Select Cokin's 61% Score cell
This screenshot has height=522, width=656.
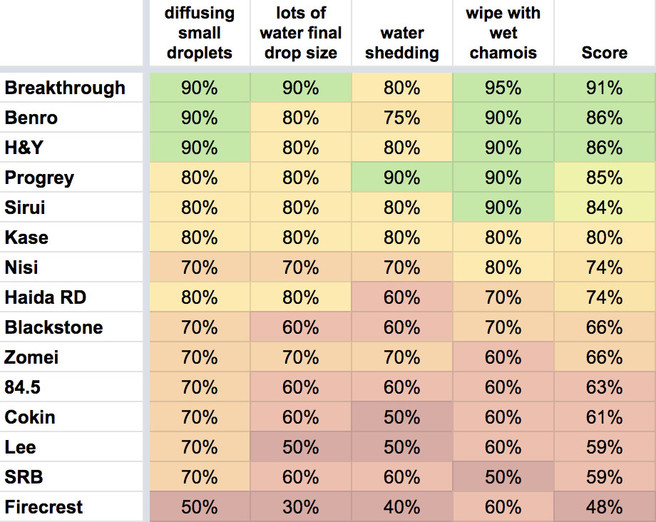click(x=602, y=417)
